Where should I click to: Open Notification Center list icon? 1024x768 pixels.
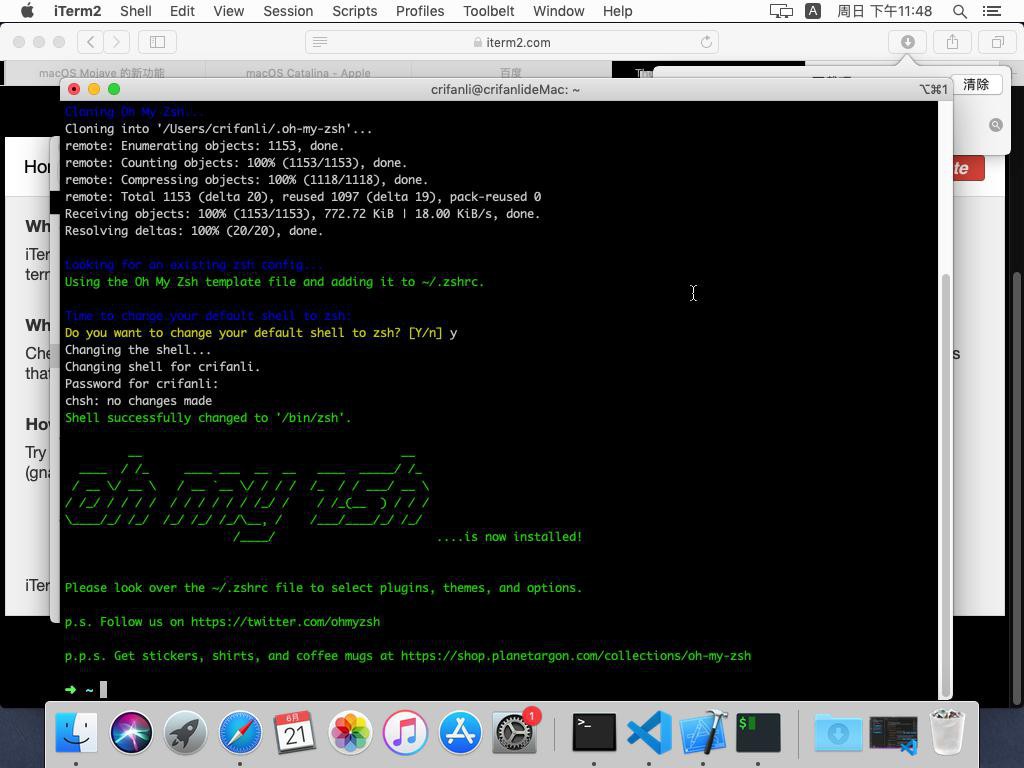click(x=991, y=11)
